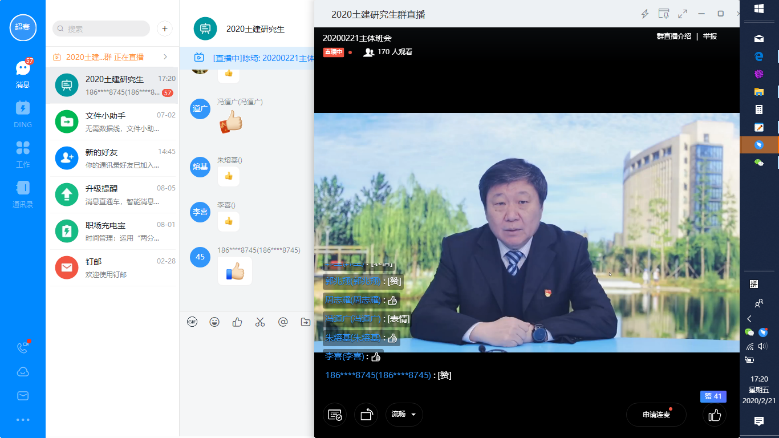Image resolution: width=779 pixels, height=438 pixels.
Task: Click the send file folder icon in chat toolbar
Action: 306,322
